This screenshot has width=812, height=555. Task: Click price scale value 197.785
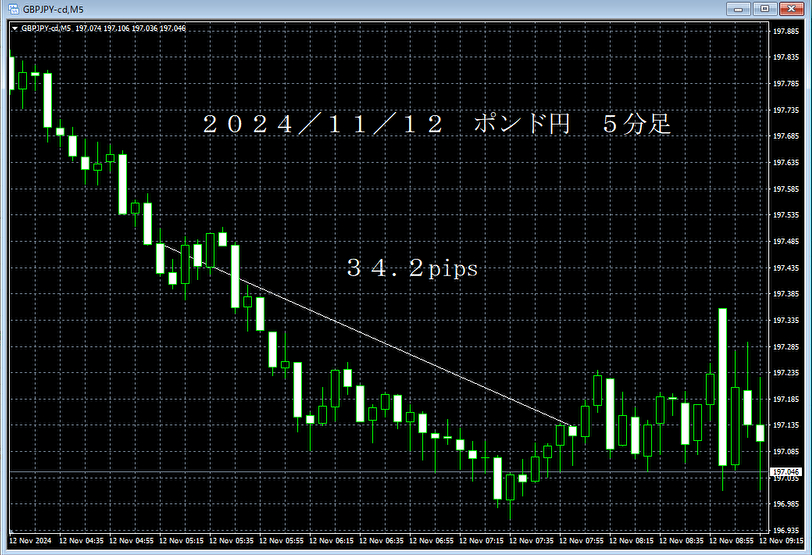(786, 83)
